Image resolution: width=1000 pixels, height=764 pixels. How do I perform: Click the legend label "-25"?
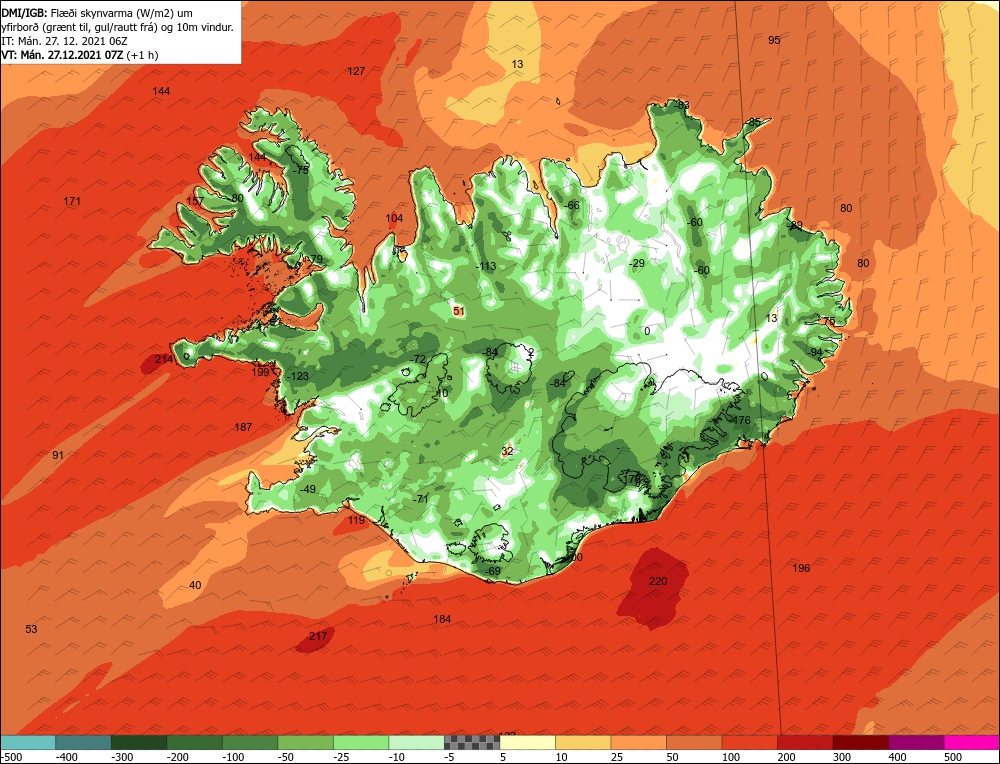click(343, 757)
